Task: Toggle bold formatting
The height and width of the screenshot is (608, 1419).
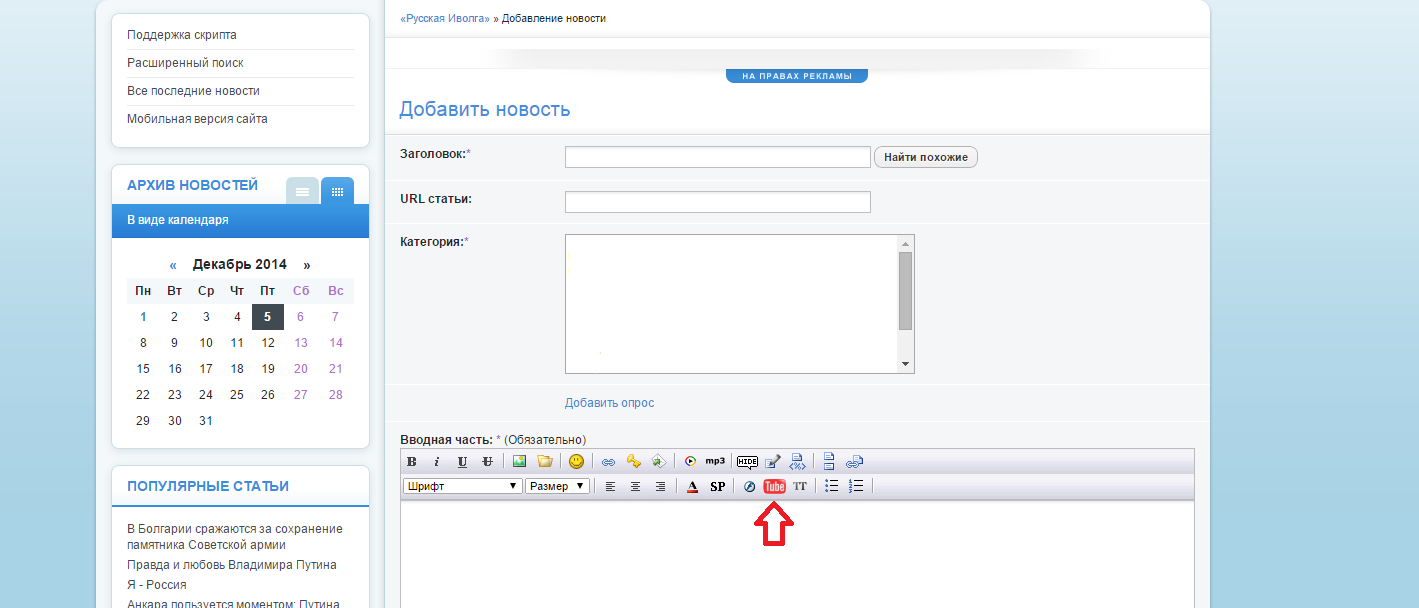Action: pos(411,461)
